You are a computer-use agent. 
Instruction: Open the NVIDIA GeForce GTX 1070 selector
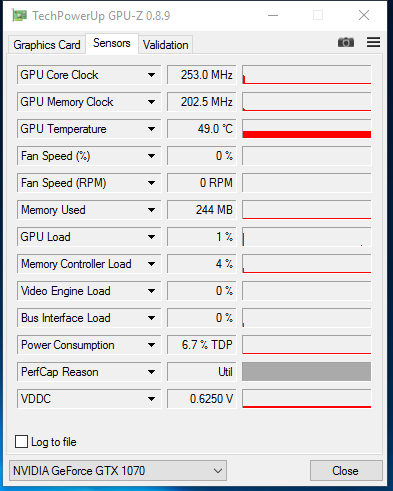pos(118,471)
